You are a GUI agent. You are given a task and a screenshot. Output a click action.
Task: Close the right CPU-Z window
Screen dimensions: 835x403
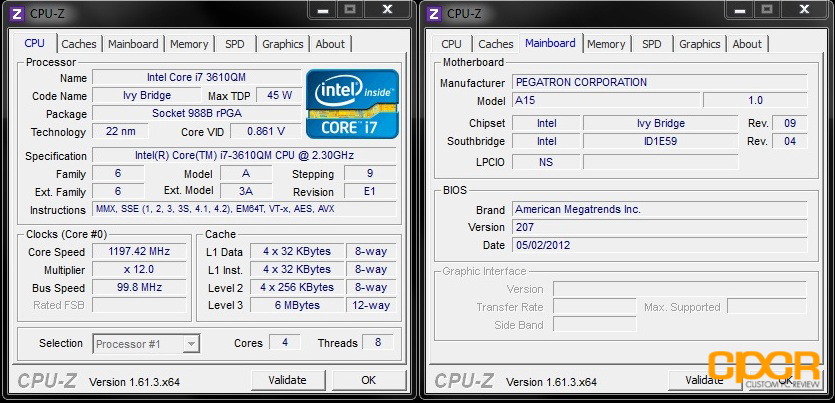805,10
